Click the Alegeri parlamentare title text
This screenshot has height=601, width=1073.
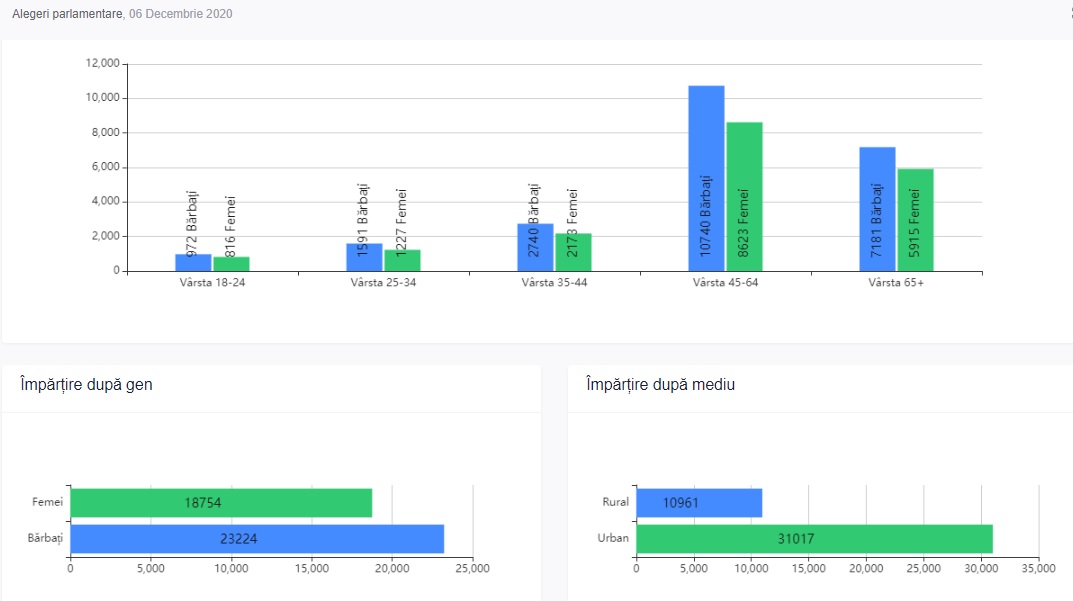[67, 14]
